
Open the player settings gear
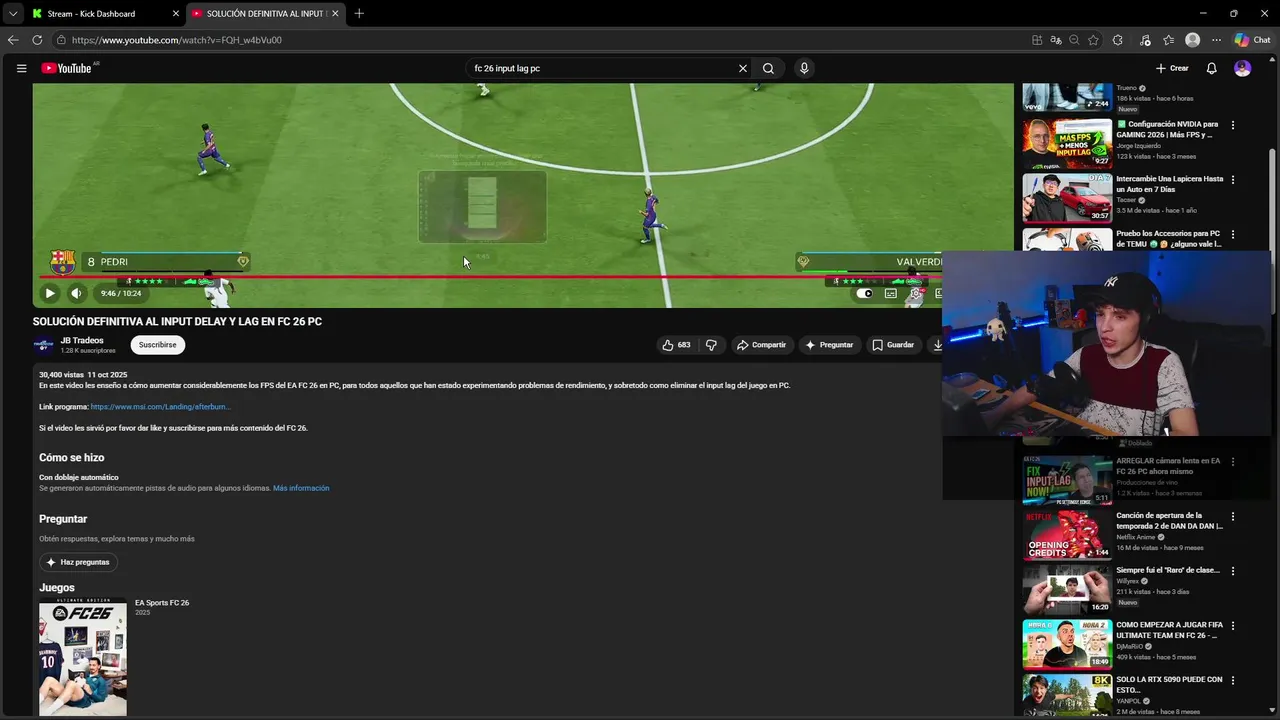pyautogui.click(x=915, y=293)
